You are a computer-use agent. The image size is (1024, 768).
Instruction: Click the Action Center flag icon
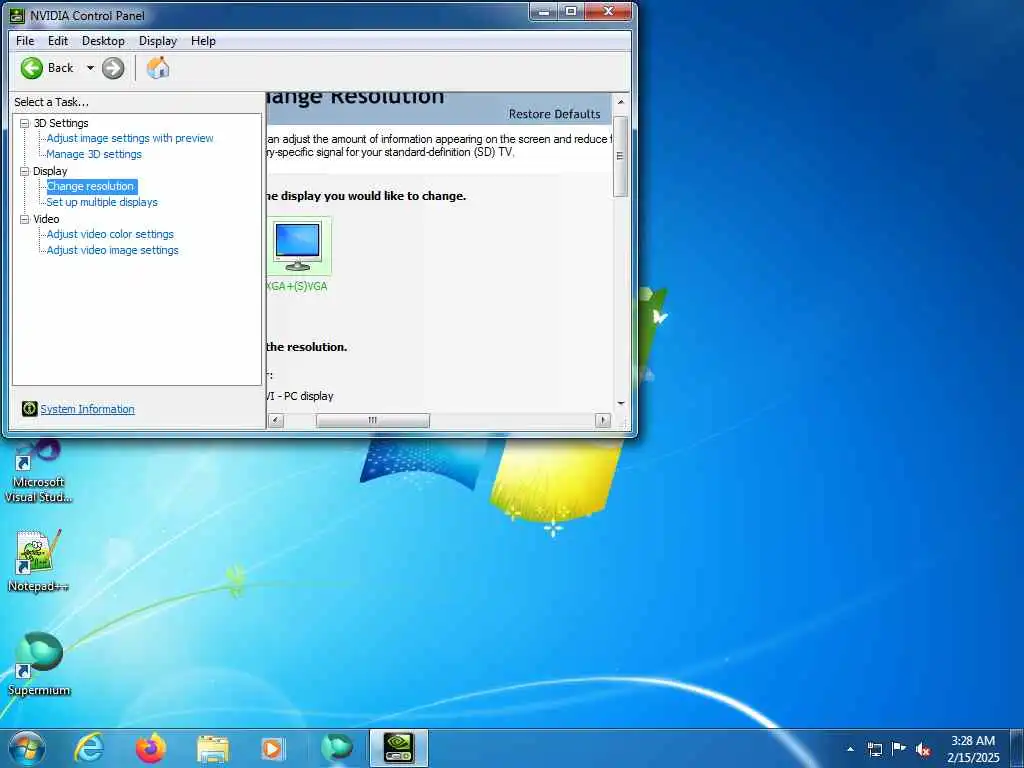pos(899,748)
